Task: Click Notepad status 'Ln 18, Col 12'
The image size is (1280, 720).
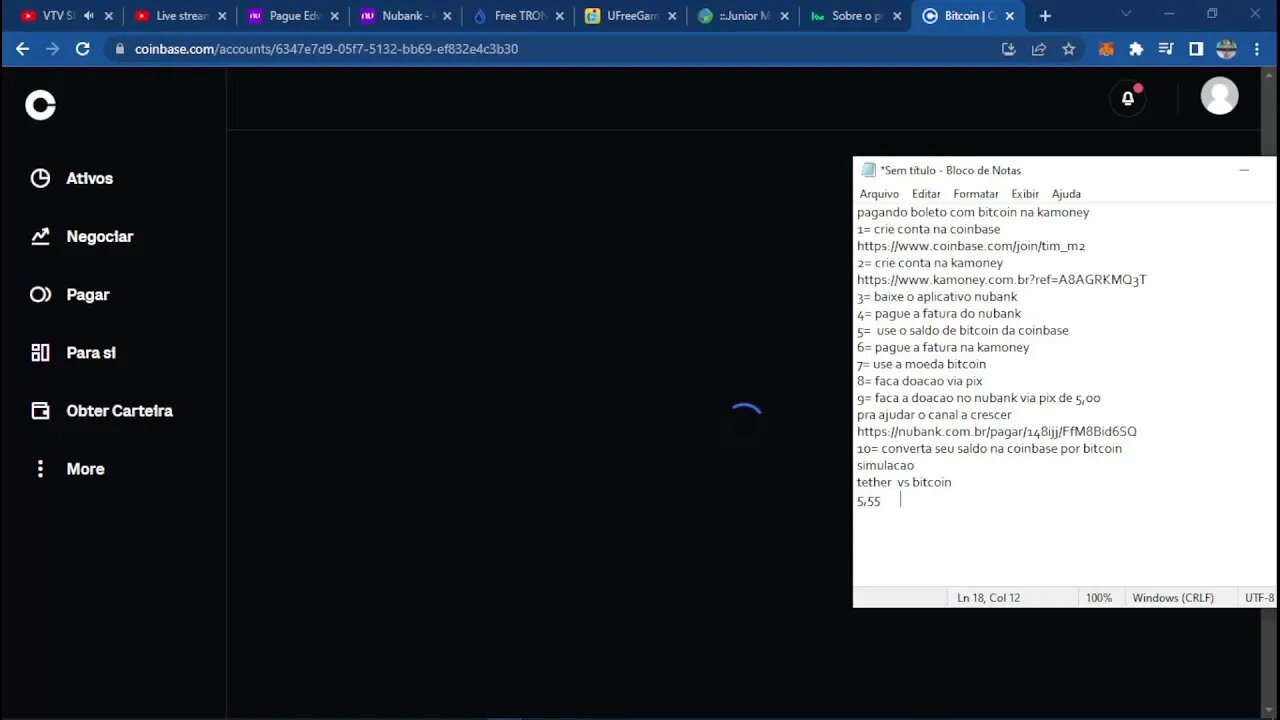Action: (989, 597)
